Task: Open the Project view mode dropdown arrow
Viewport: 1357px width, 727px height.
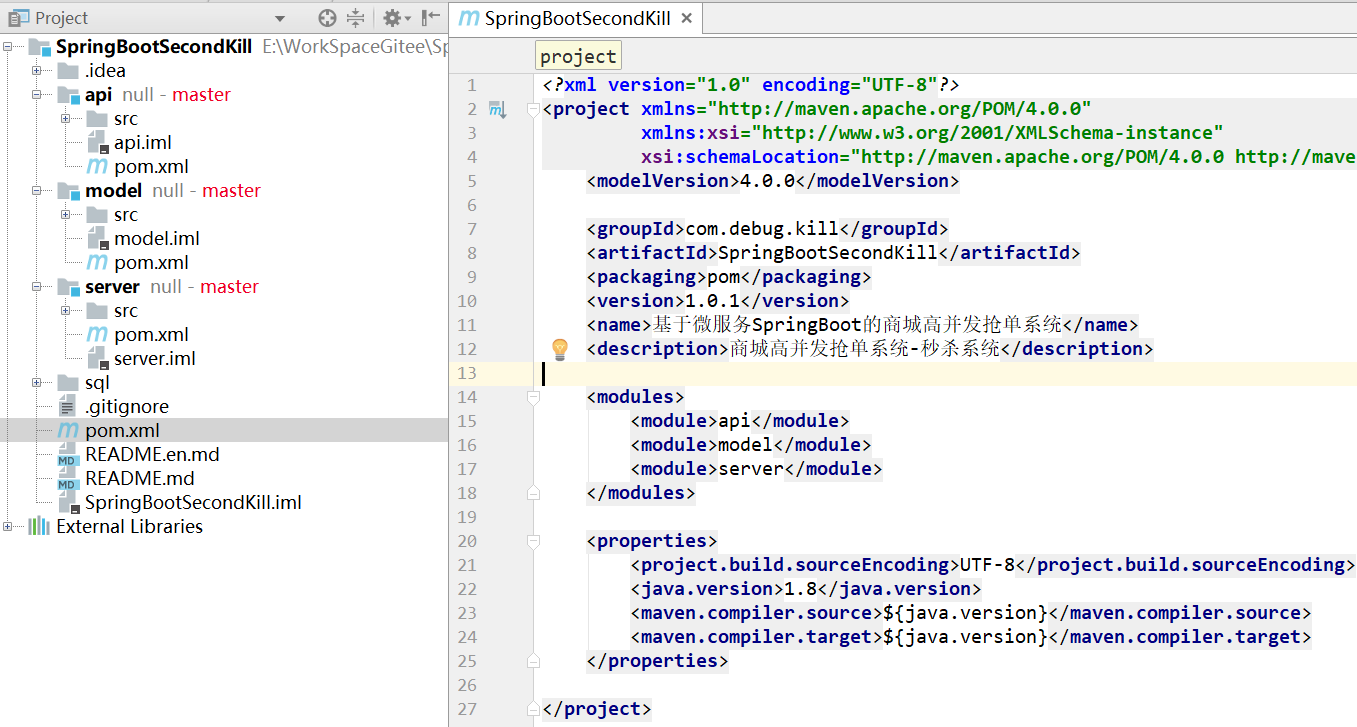Action: click(x=280, y=19)
